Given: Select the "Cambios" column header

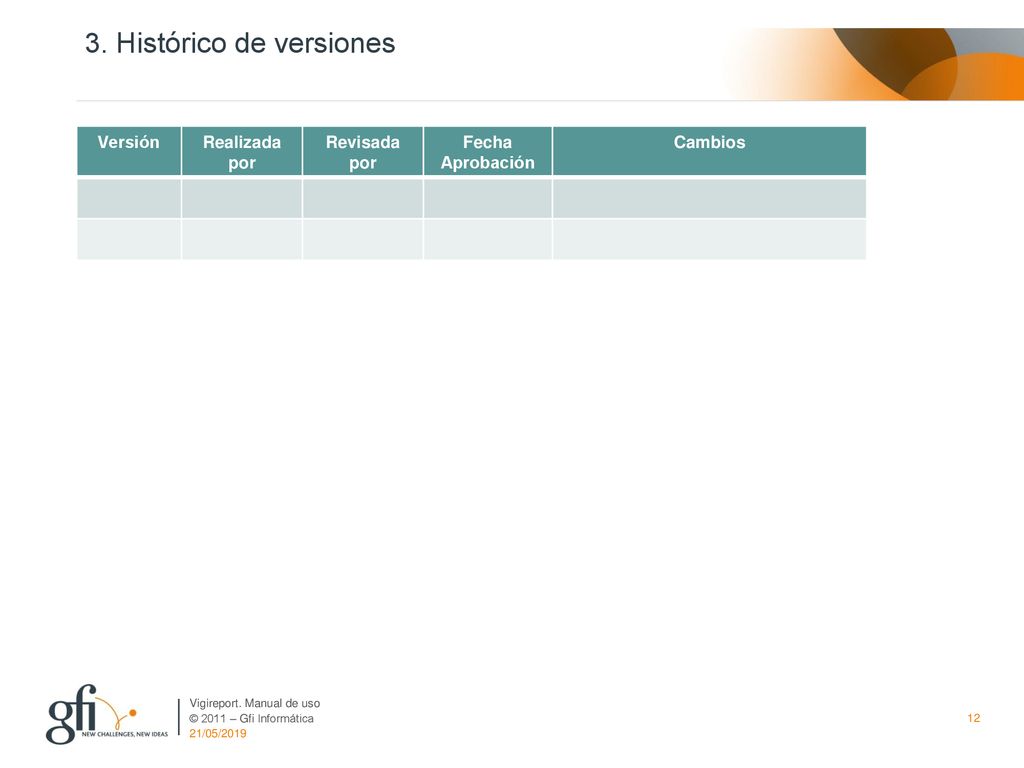Looking at the screenshot, I should tap(709, 151).
